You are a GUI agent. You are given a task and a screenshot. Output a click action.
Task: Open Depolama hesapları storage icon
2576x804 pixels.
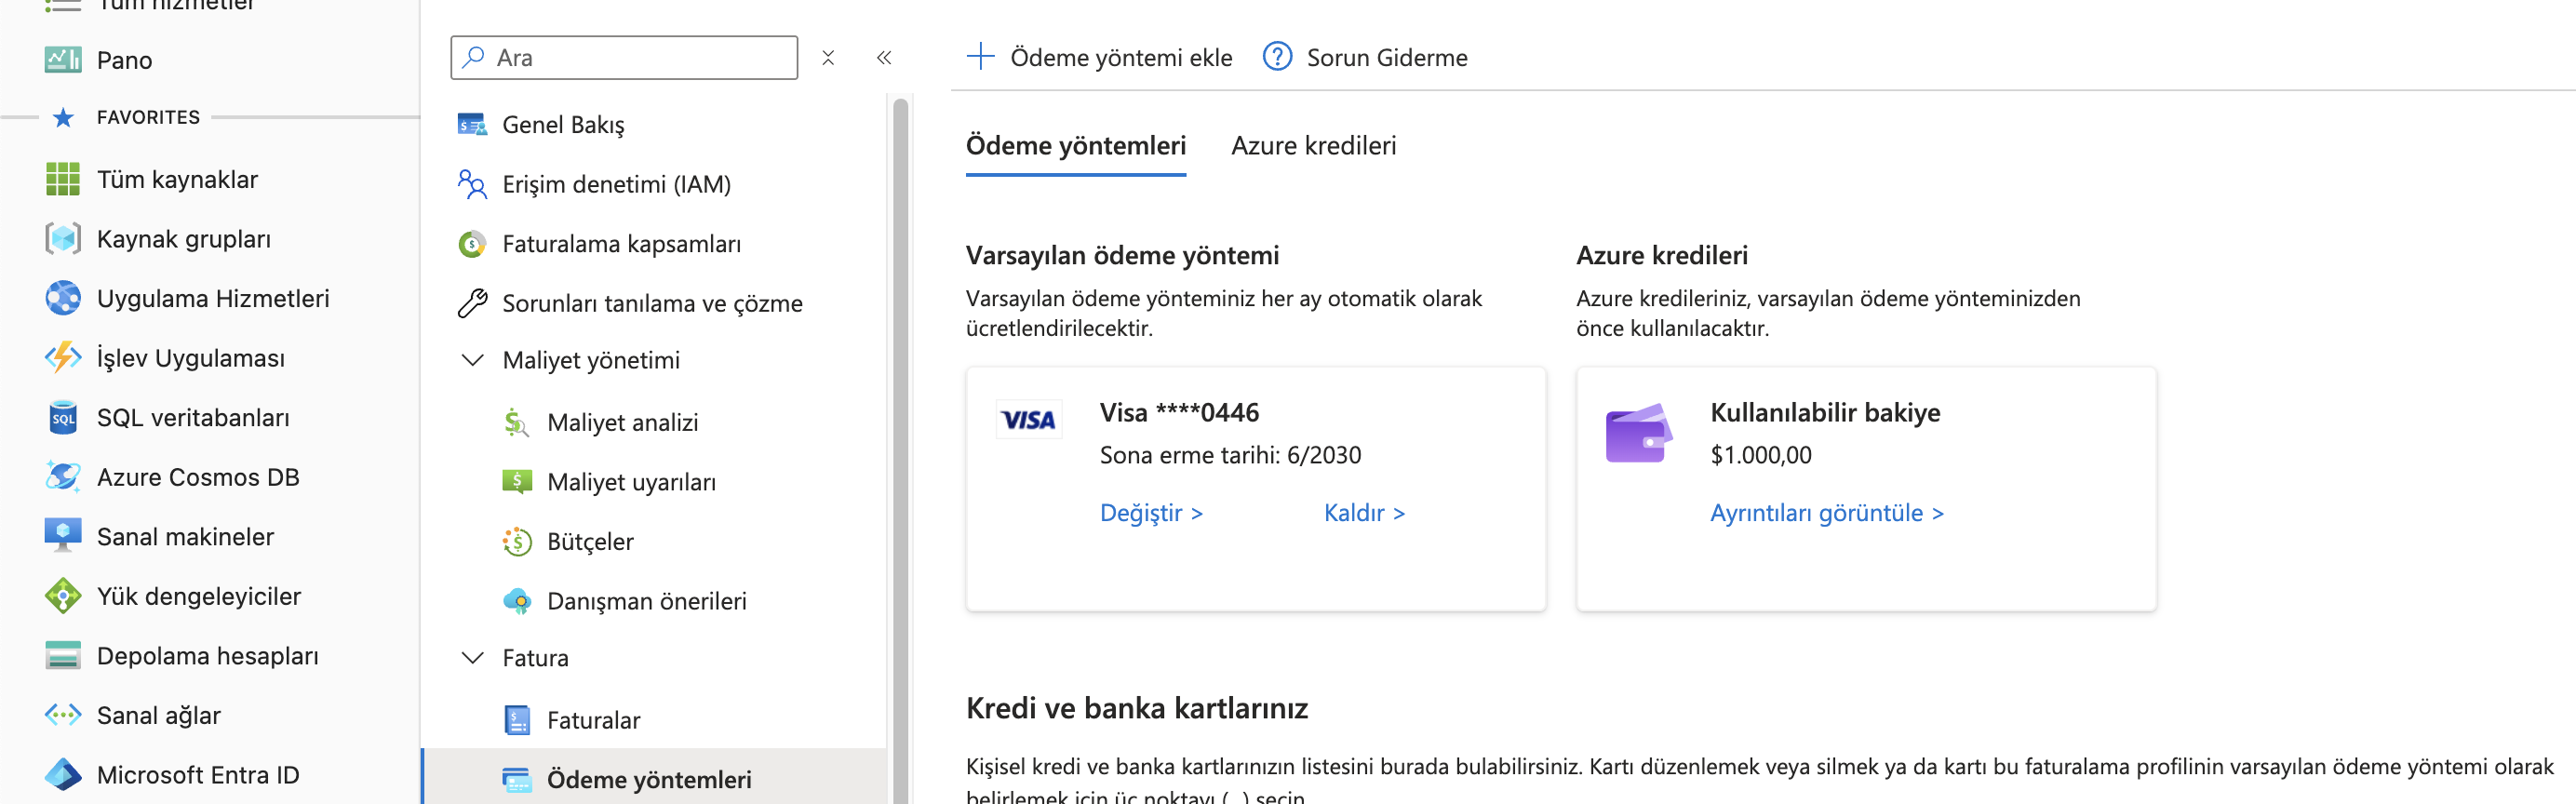pyautogui.click(x=63, y=656)
